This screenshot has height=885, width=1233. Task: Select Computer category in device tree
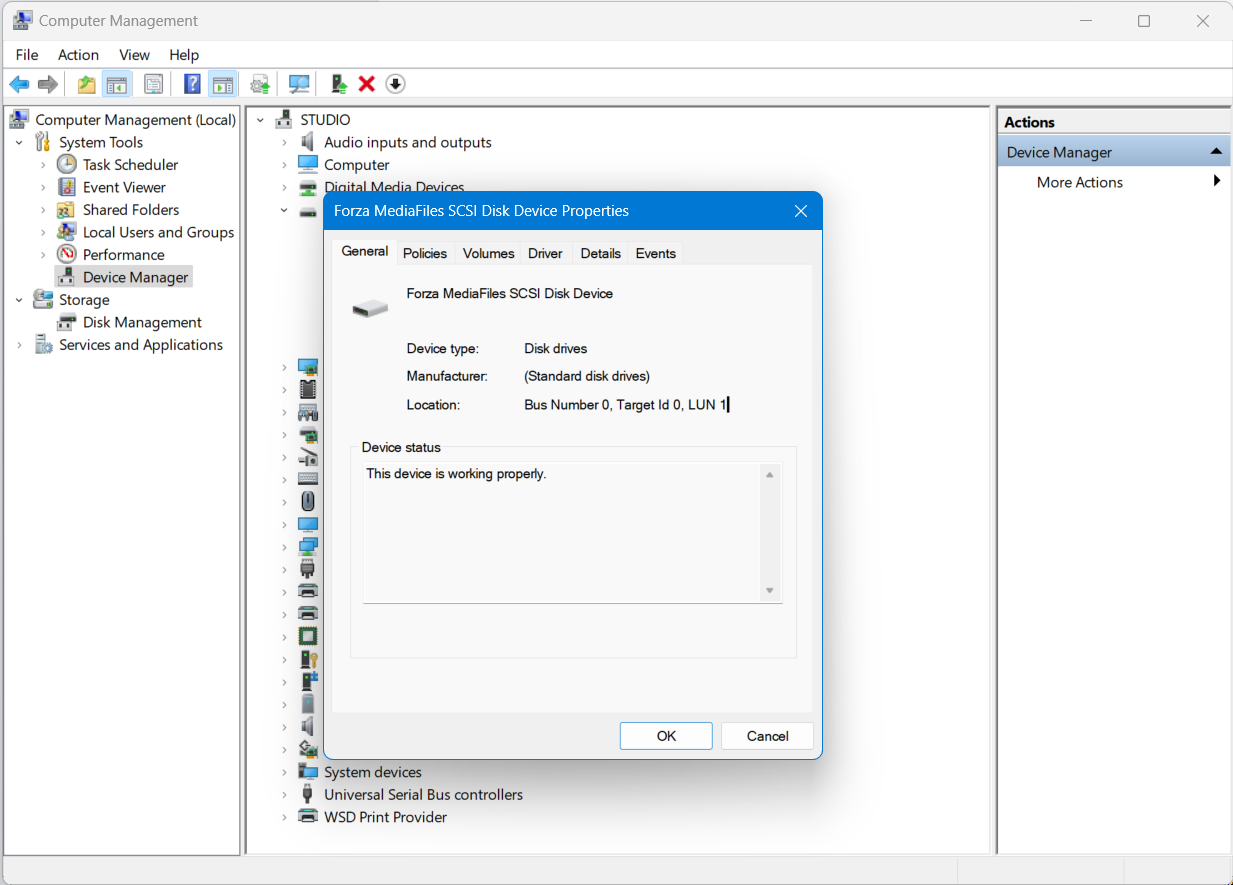pos(356,165)
